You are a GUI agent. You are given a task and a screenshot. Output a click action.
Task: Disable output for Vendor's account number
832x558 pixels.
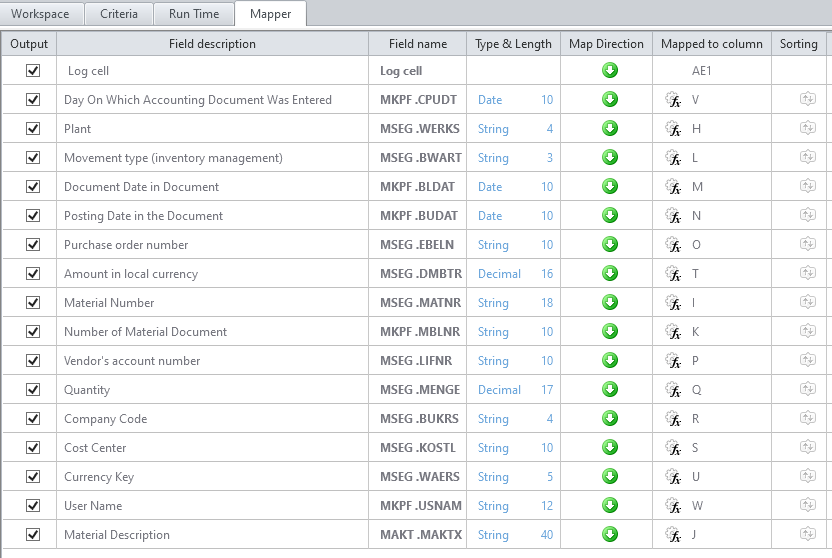coord(32,361)
